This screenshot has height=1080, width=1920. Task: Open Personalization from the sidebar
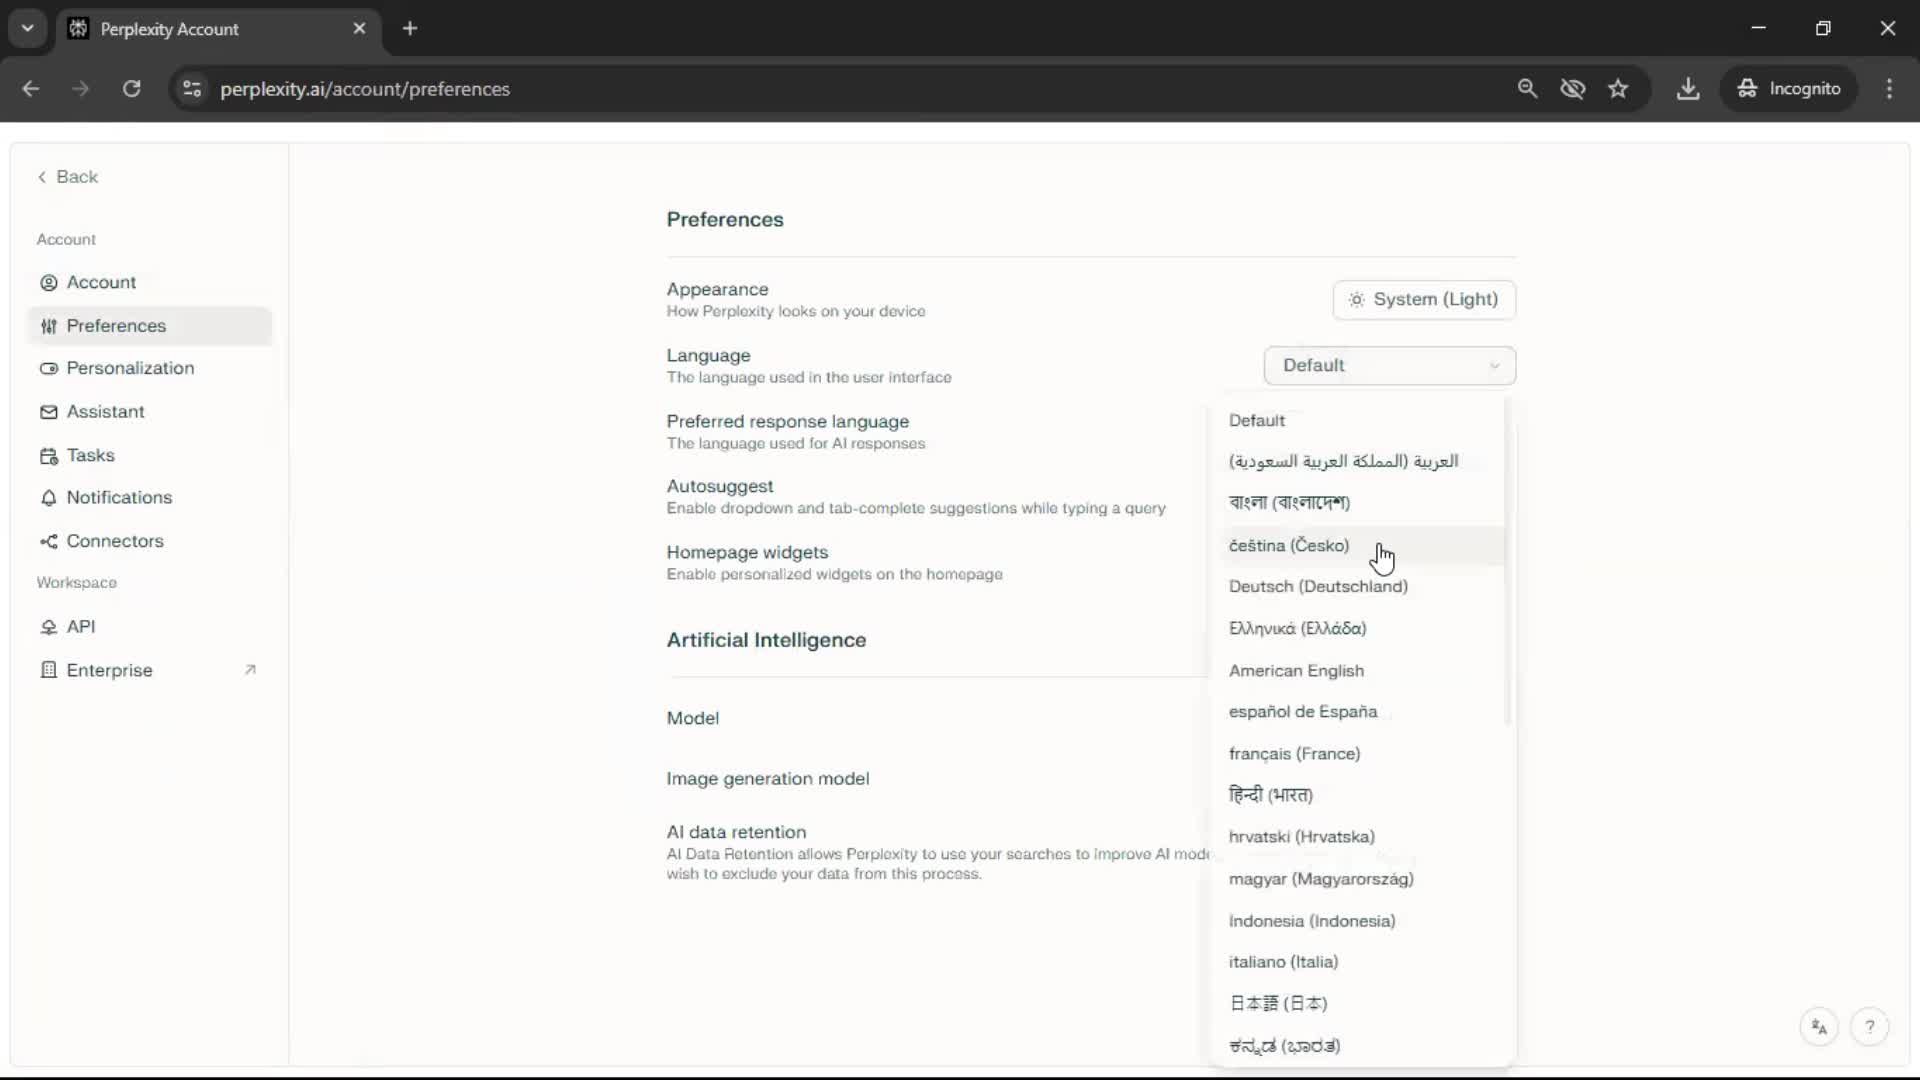130,368
